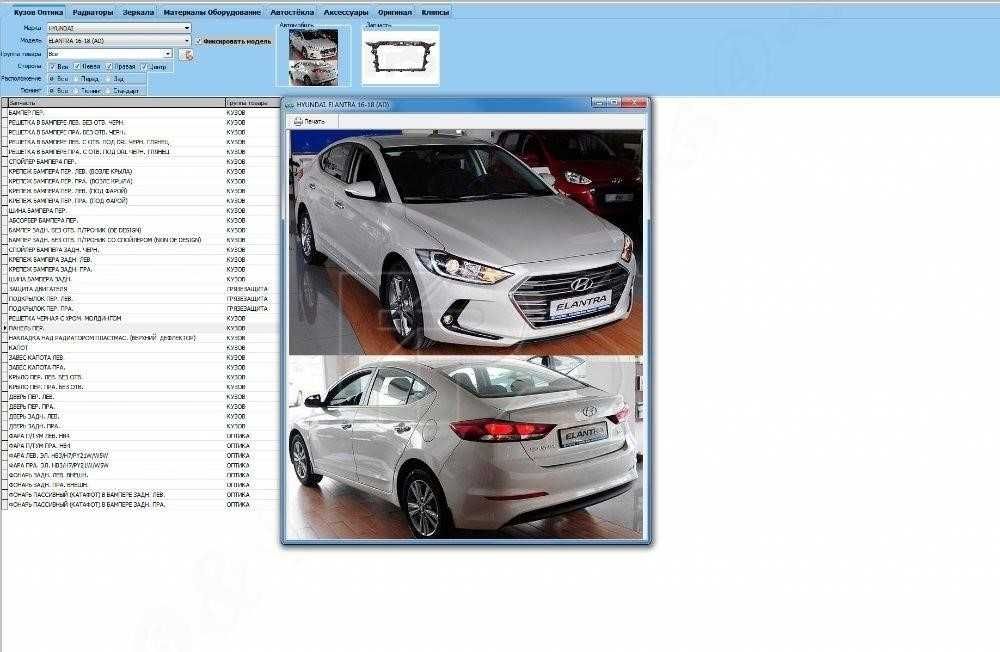
Task: Select ФОНАРЬ ПАССИВНЫЙ (КАТАФОТ) ЗАДН. ПРА. row
Action: (143, 505)
